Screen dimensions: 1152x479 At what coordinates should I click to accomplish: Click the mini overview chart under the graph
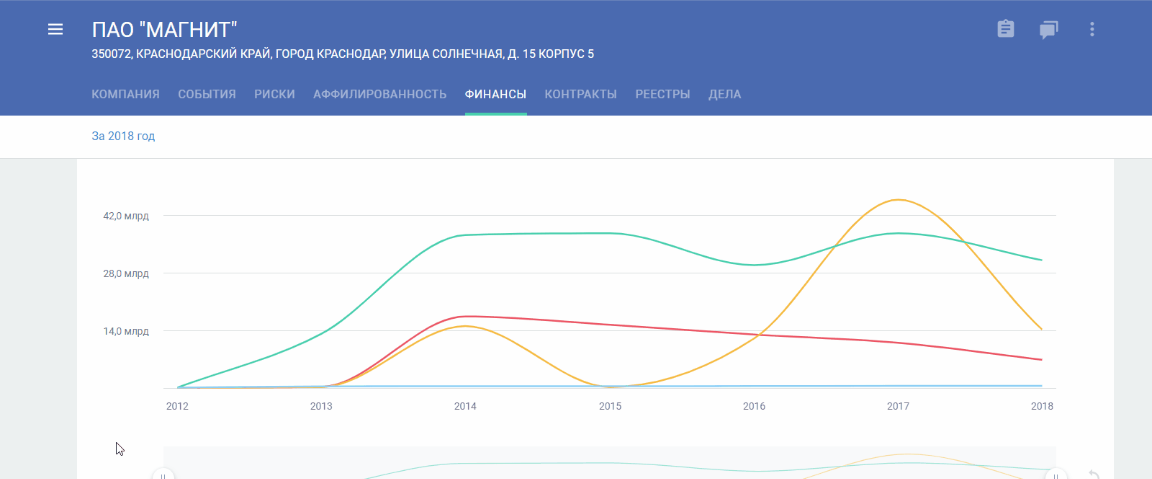click(610, 463)
